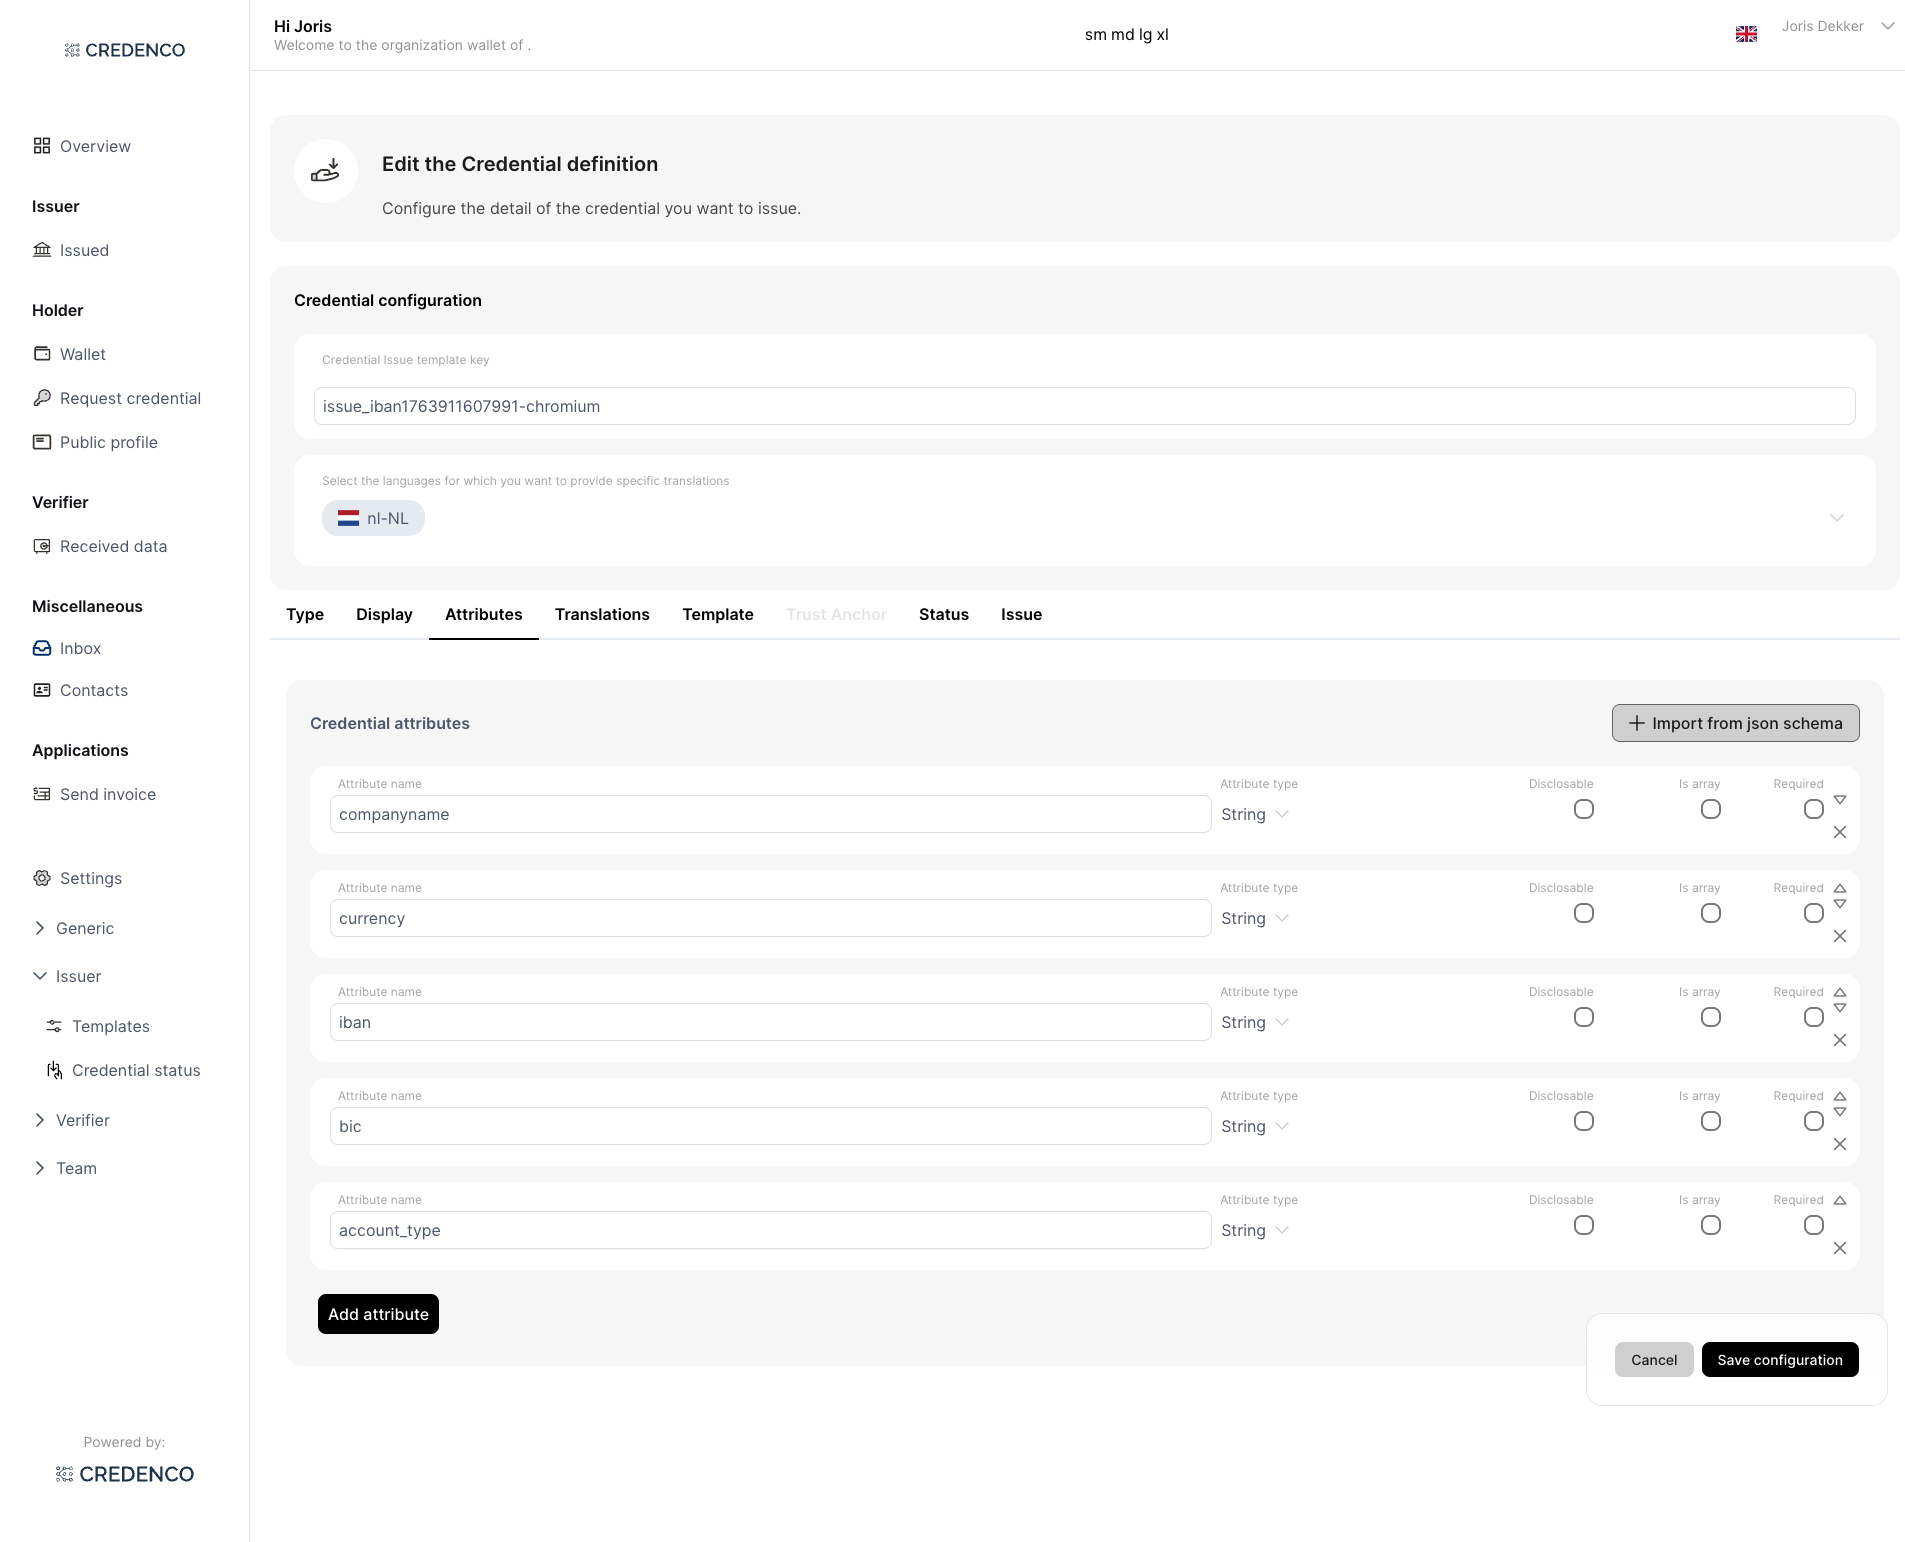1905x1542 pixels.
Task: Open Settings gear icon in sidebar
Action: coord(42,878)
